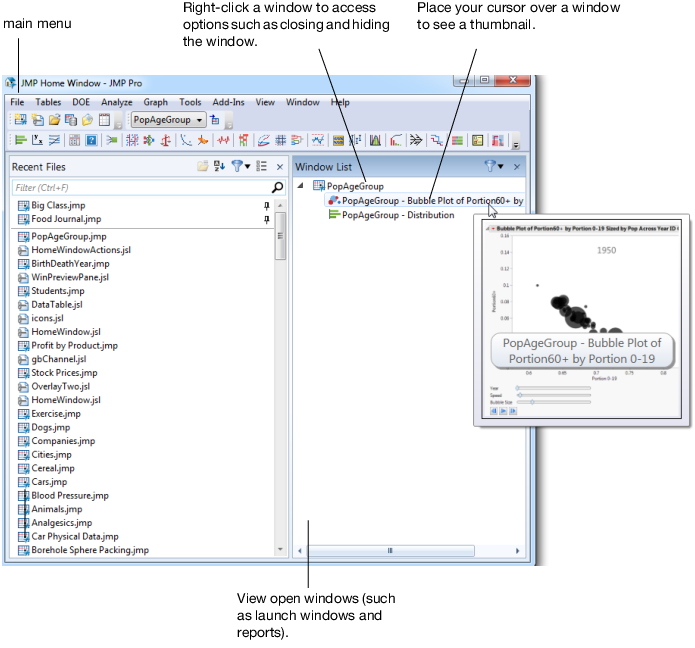The image size is (695, 648).
Task: Click the Window List horizontal scrollbar thumb
Action: point(390,550)
